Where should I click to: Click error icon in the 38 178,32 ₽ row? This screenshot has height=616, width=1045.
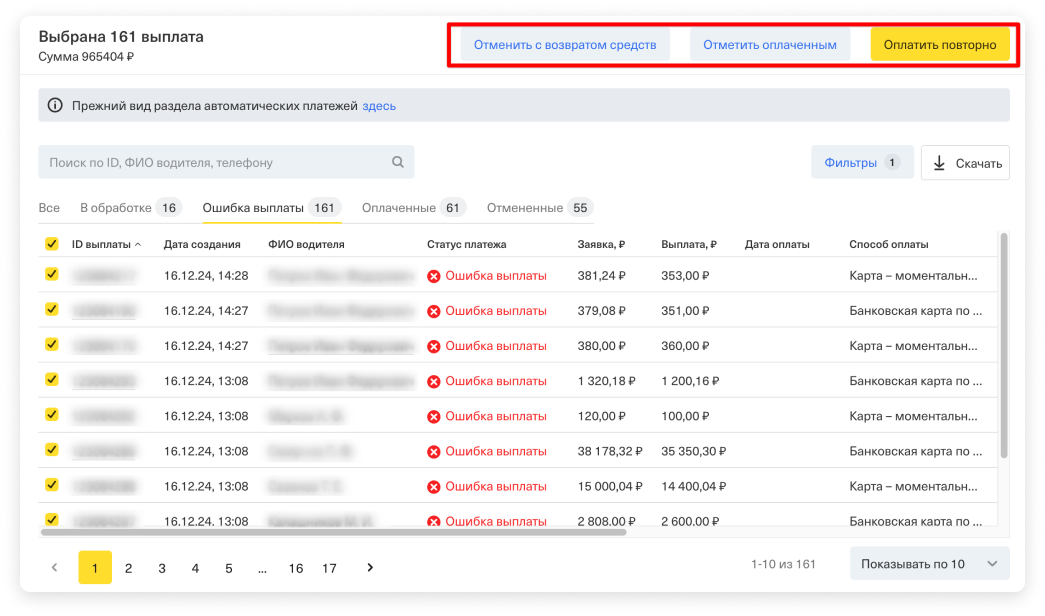coord(434,452)
